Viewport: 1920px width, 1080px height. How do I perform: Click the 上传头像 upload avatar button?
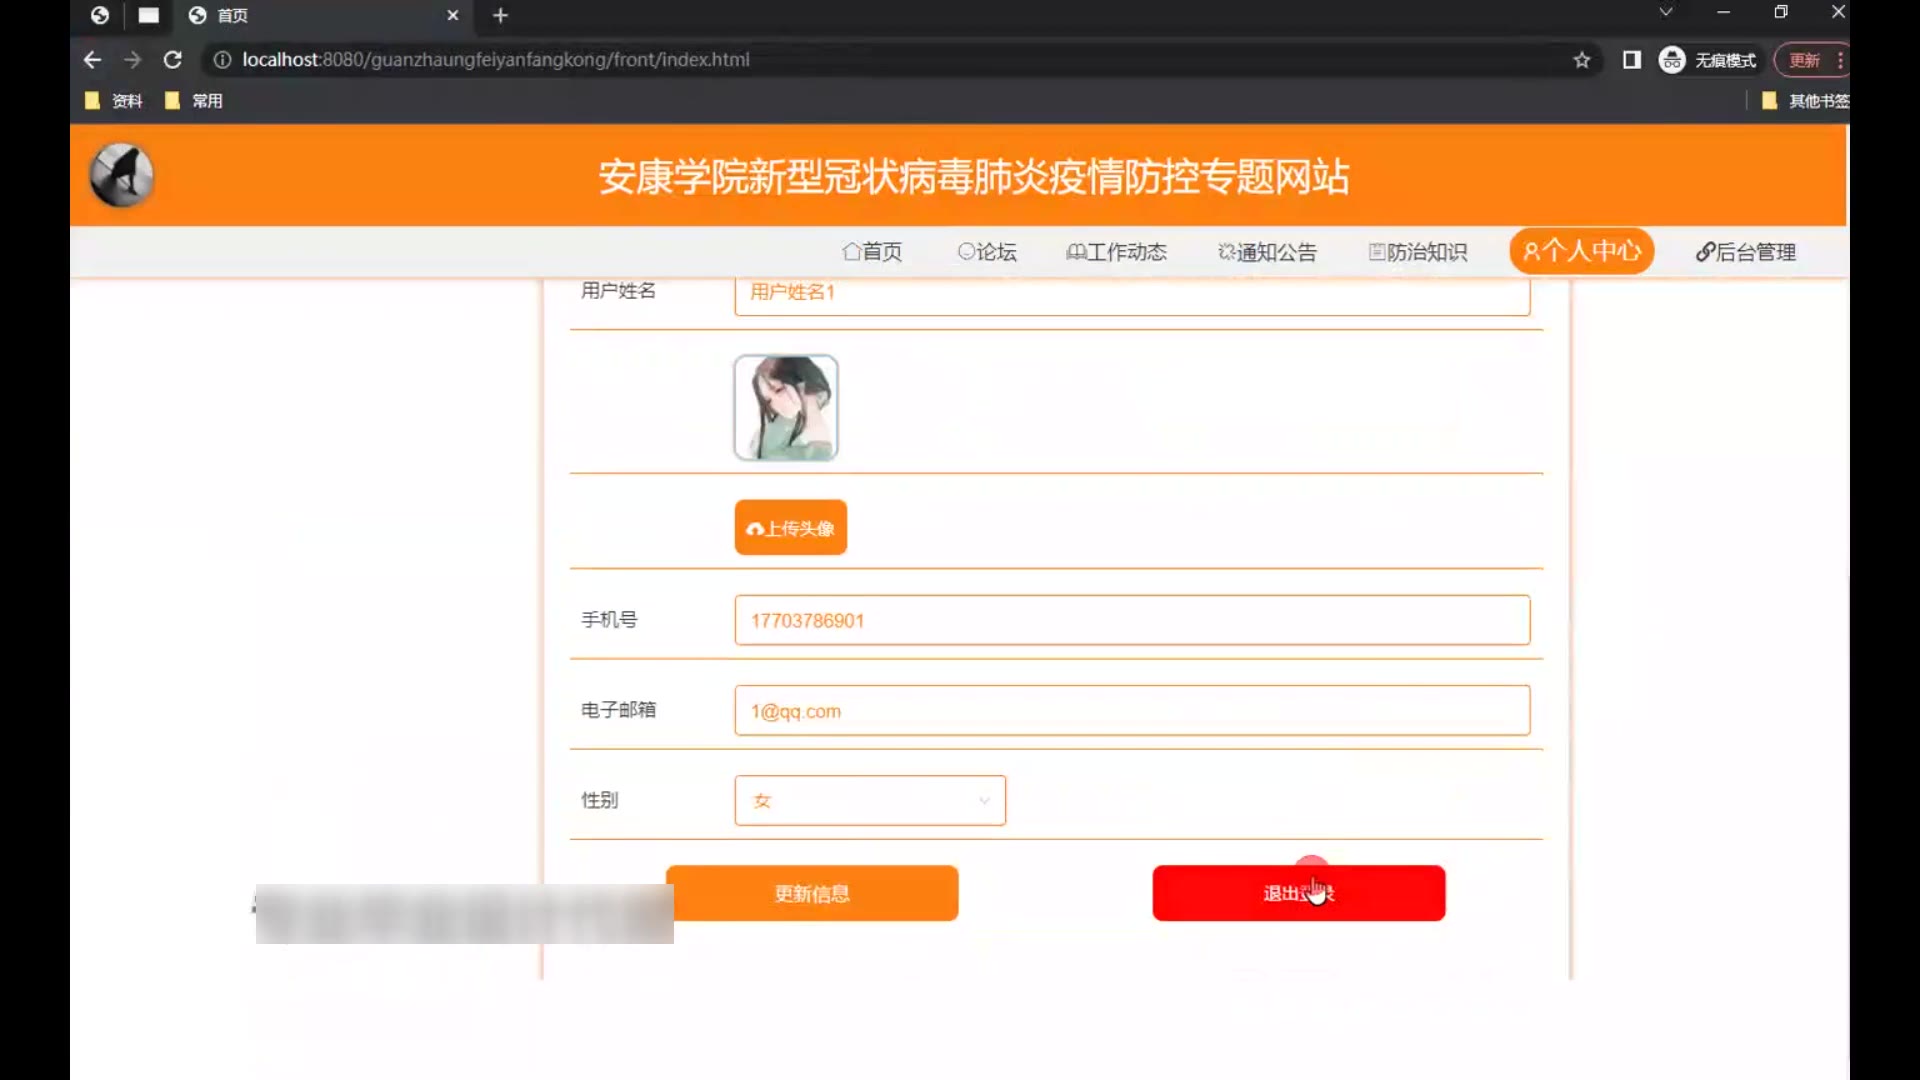[790, 527]
